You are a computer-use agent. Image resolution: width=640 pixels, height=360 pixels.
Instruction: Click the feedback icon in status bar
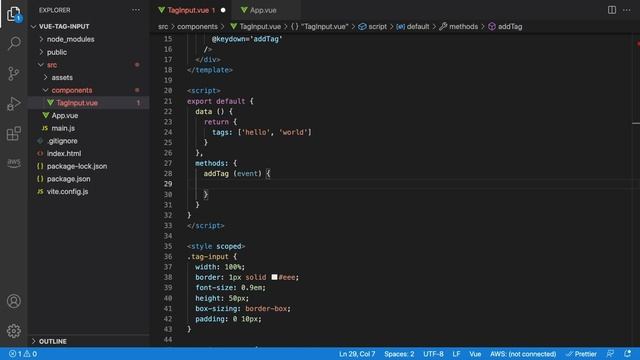[x=610, y=353]
